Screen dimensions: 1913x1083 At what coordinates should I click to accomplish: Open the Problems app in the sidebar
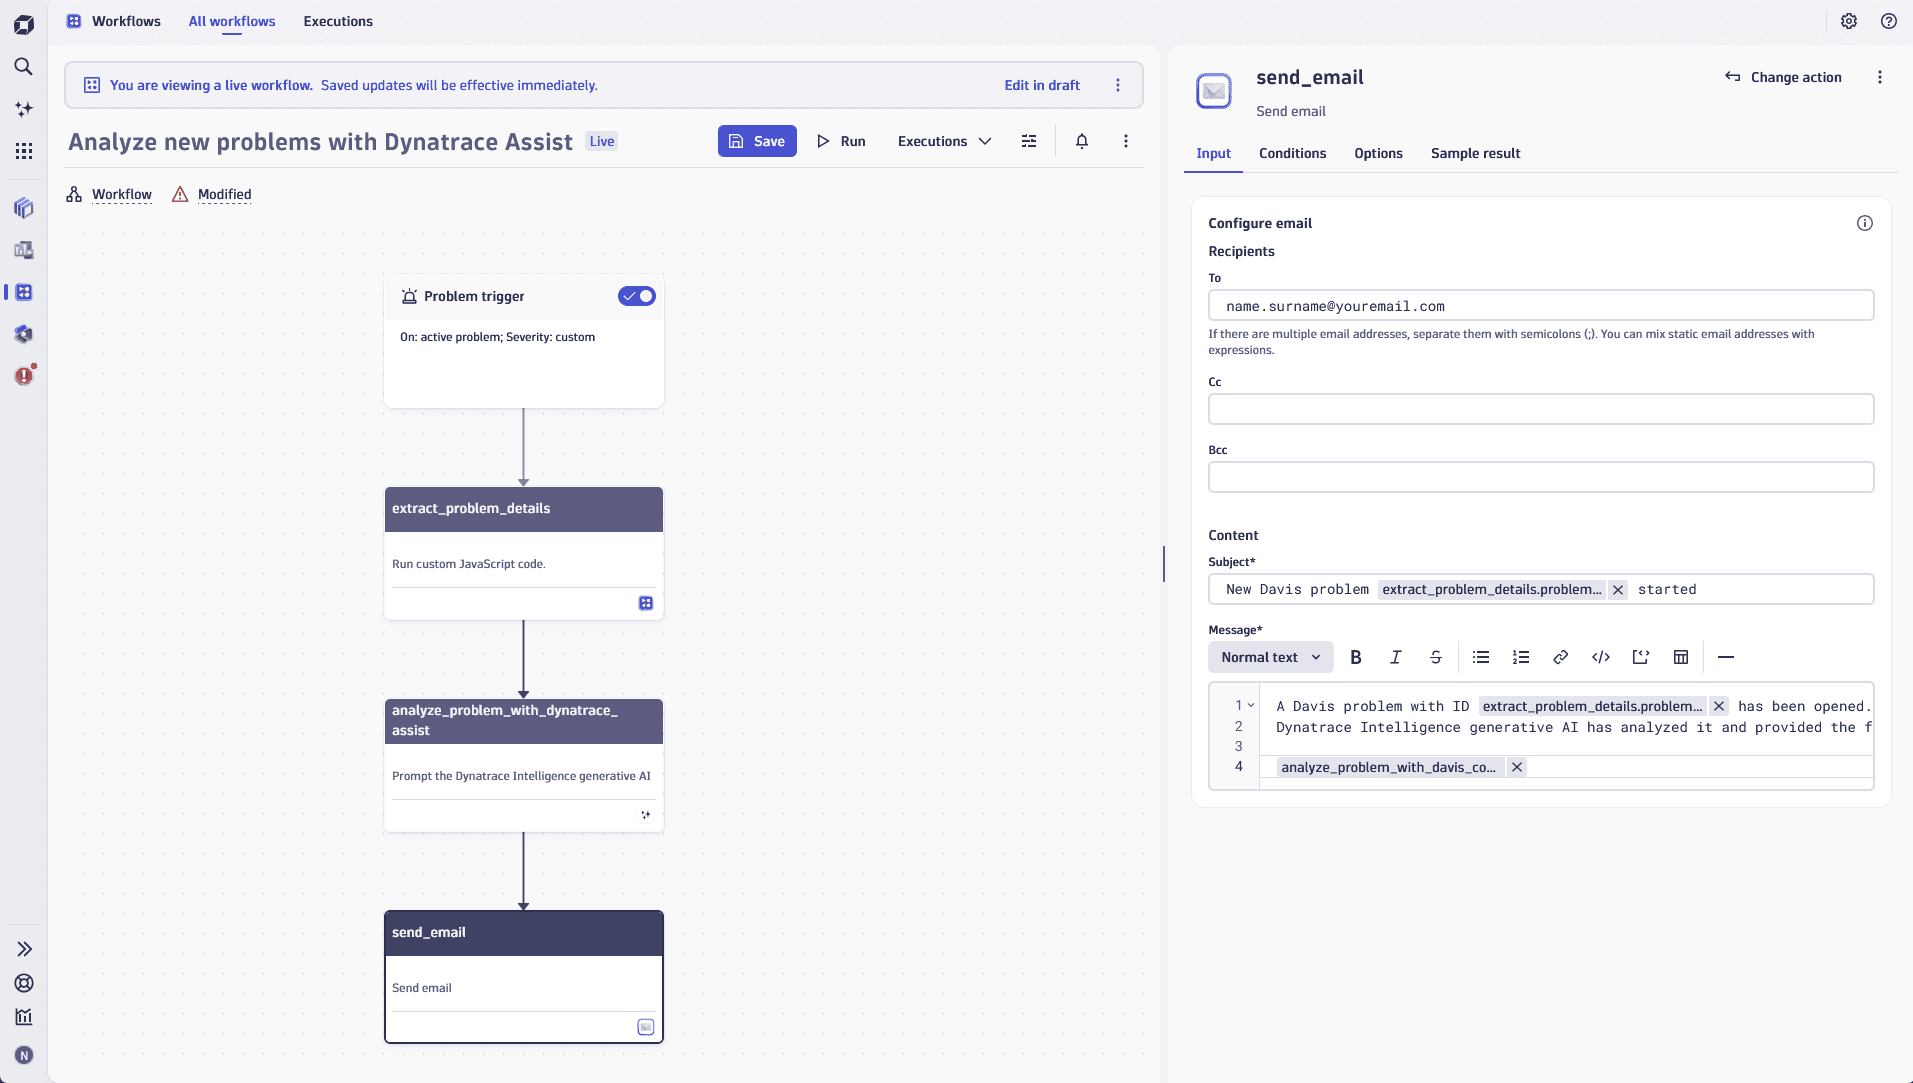point(24,376)
